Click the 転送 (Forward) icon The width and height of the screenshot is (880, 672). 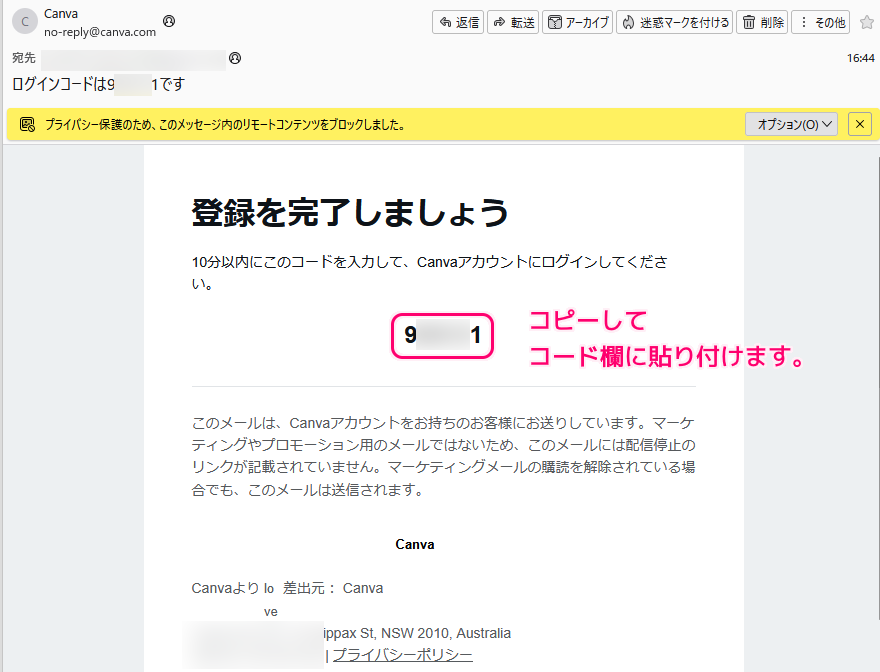coord(497,21)
